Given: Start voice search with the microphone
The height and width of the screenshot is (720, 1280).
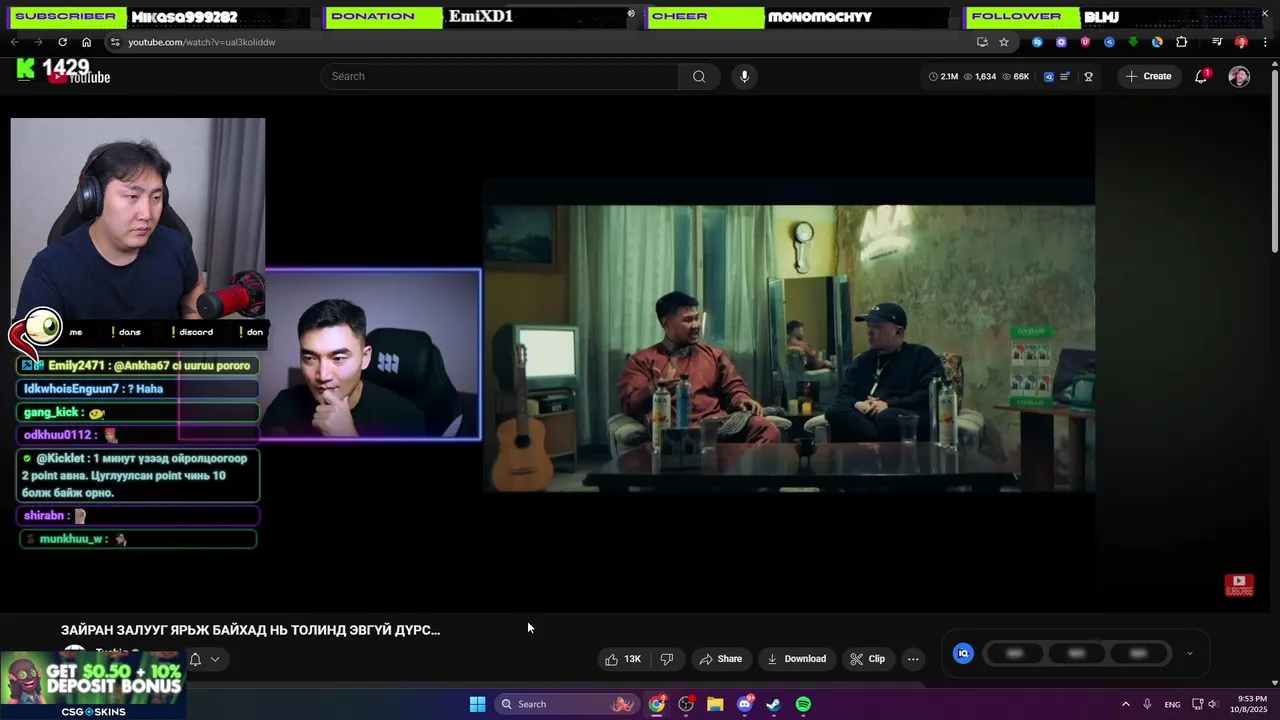Looking at the screenshot, I should (744, 76).
